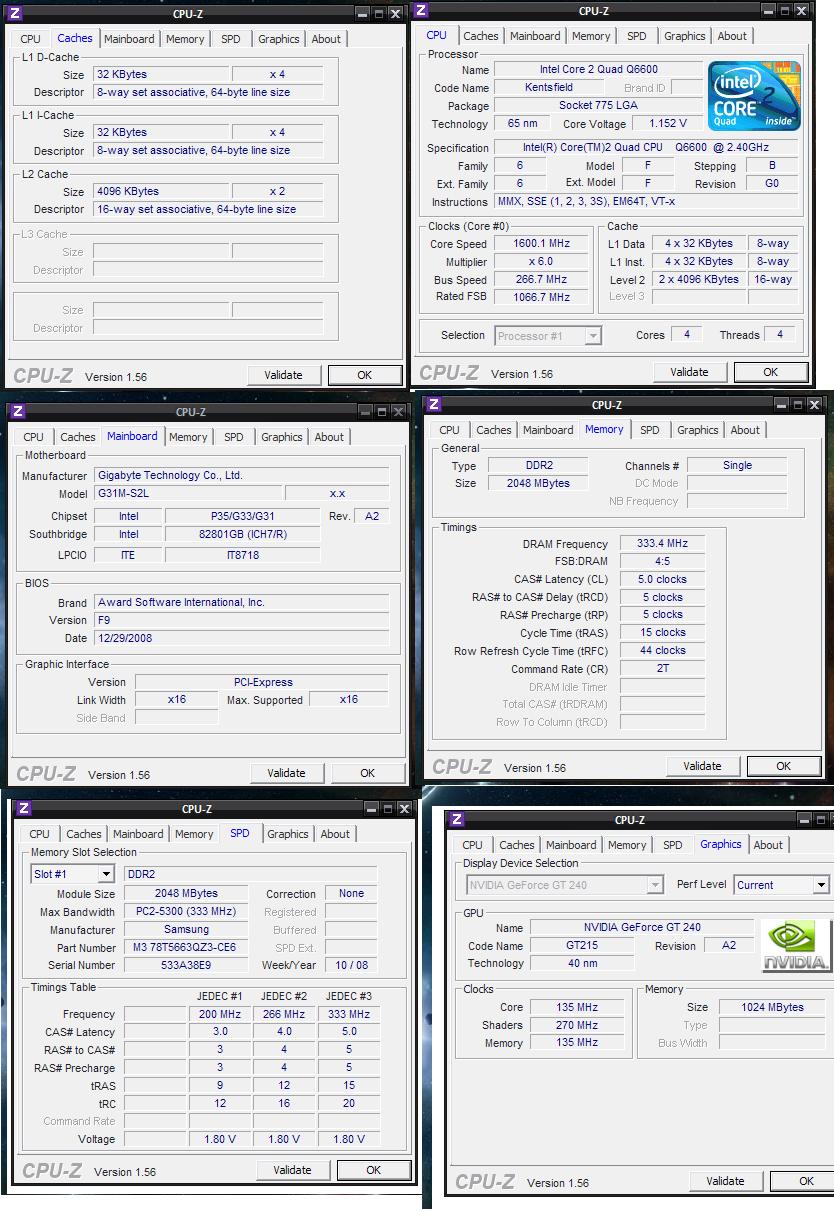
Task: Click Validate in the Mainboard window
Action: [286, 773]
